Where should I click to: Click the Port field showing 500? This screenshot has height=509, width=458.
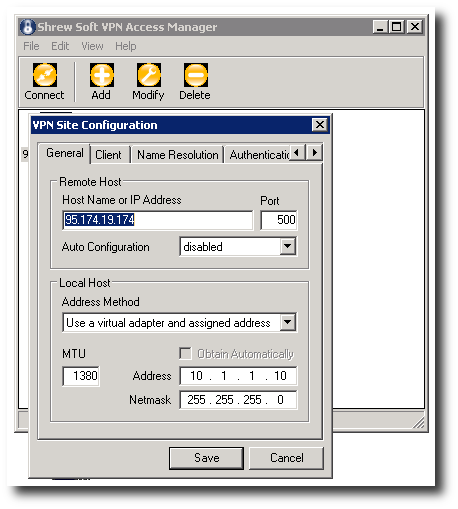[x=279, y=220]
